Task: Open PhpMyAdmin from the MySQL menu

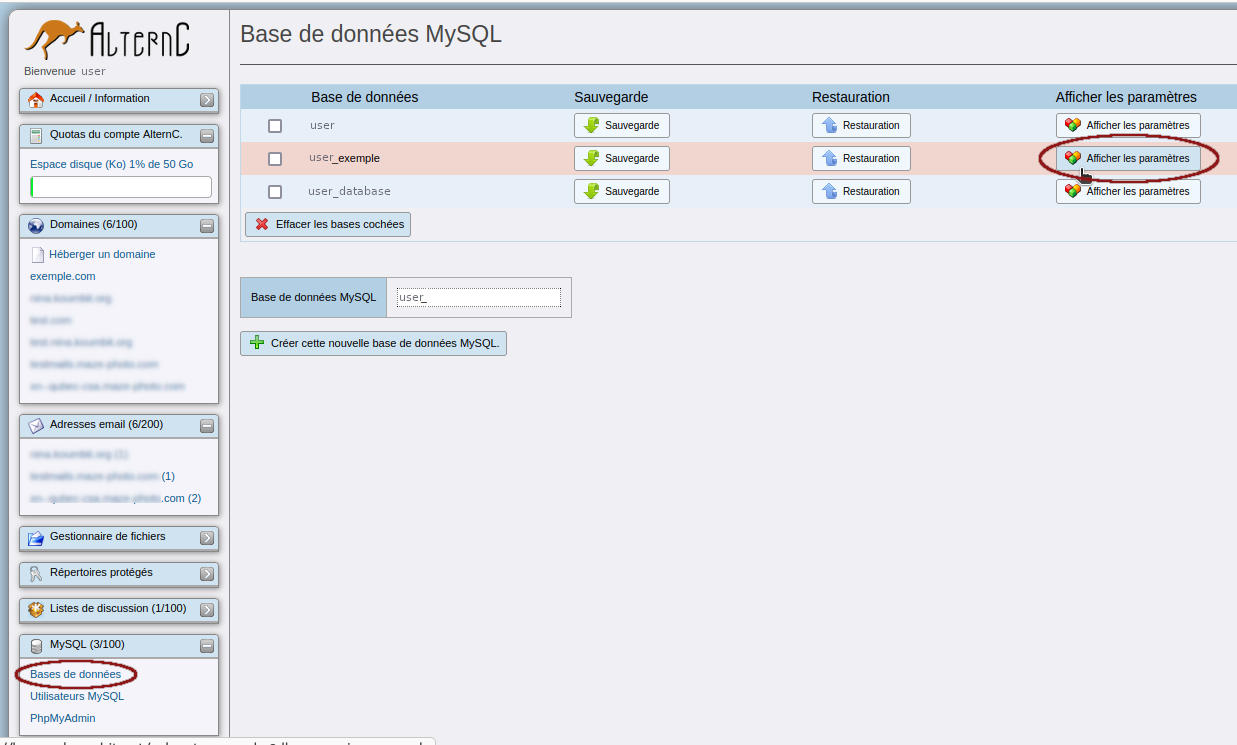Action: pyautogui.click(x=63, y=718)
